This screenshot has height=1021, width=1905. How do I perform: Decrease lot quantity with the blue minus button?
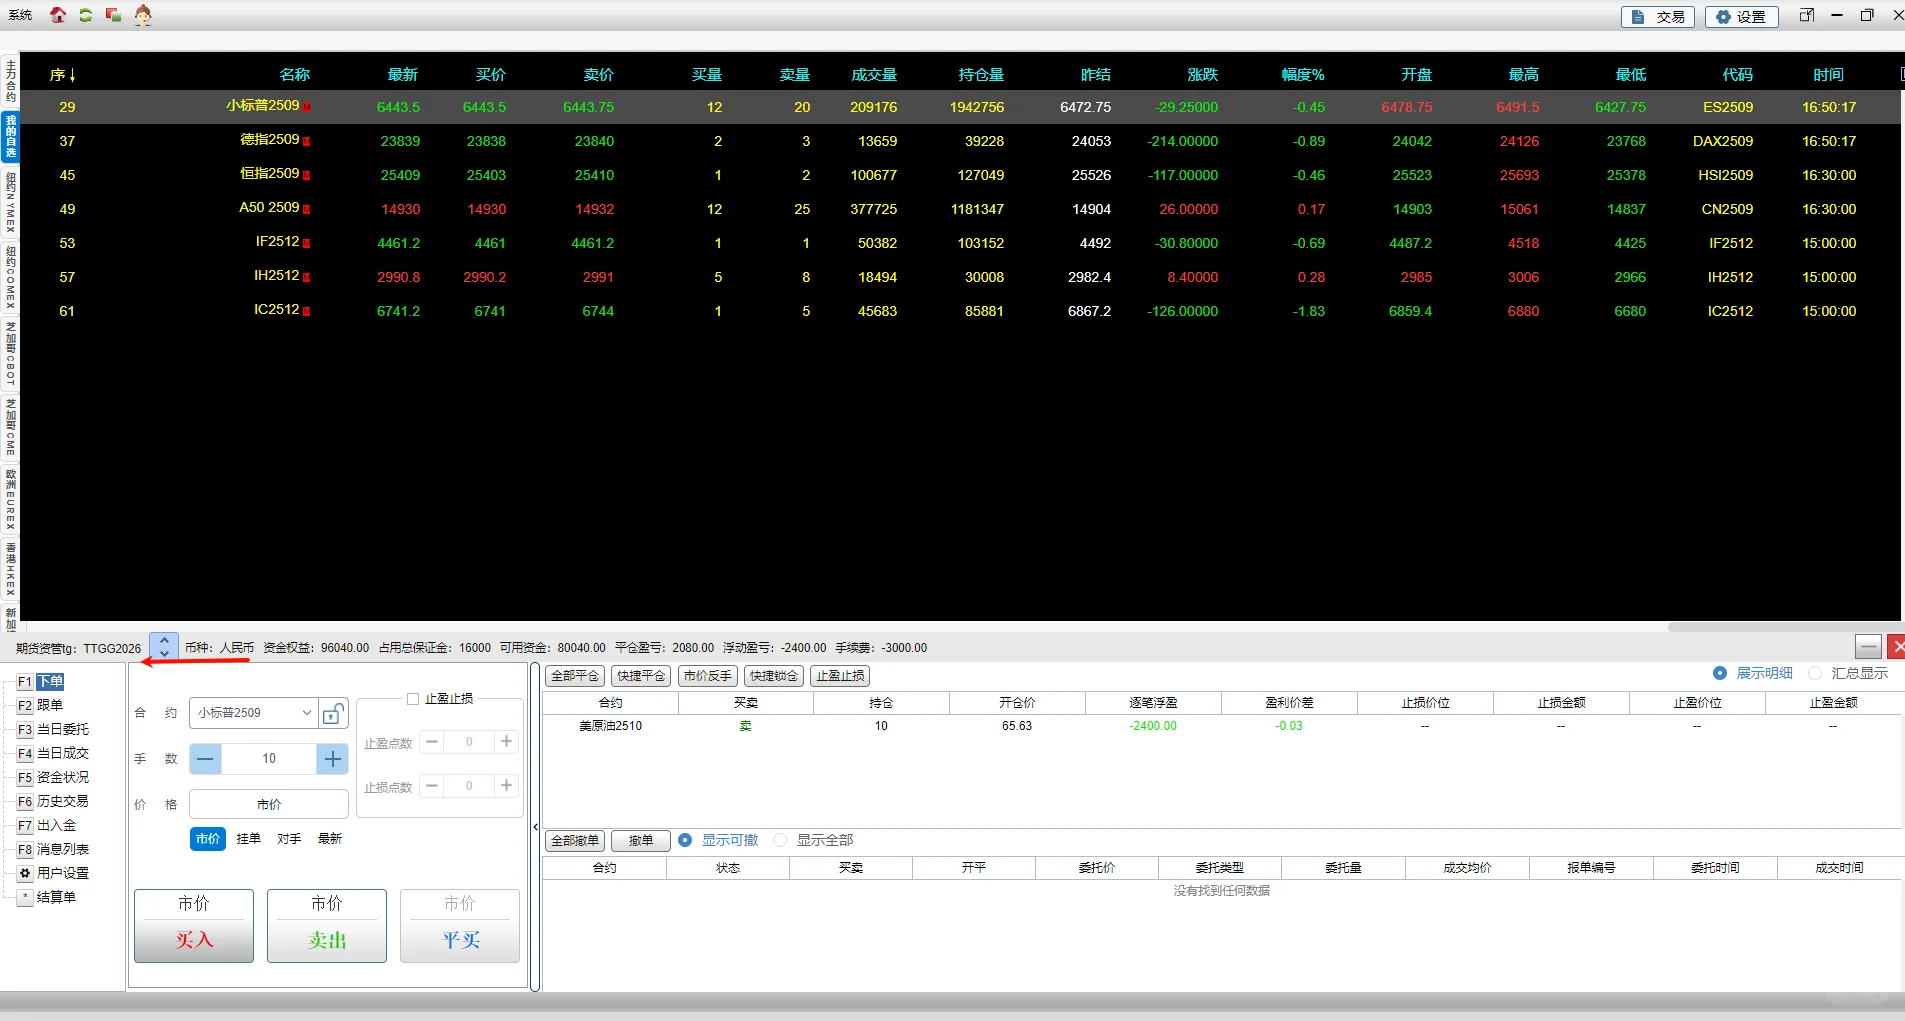205,759
